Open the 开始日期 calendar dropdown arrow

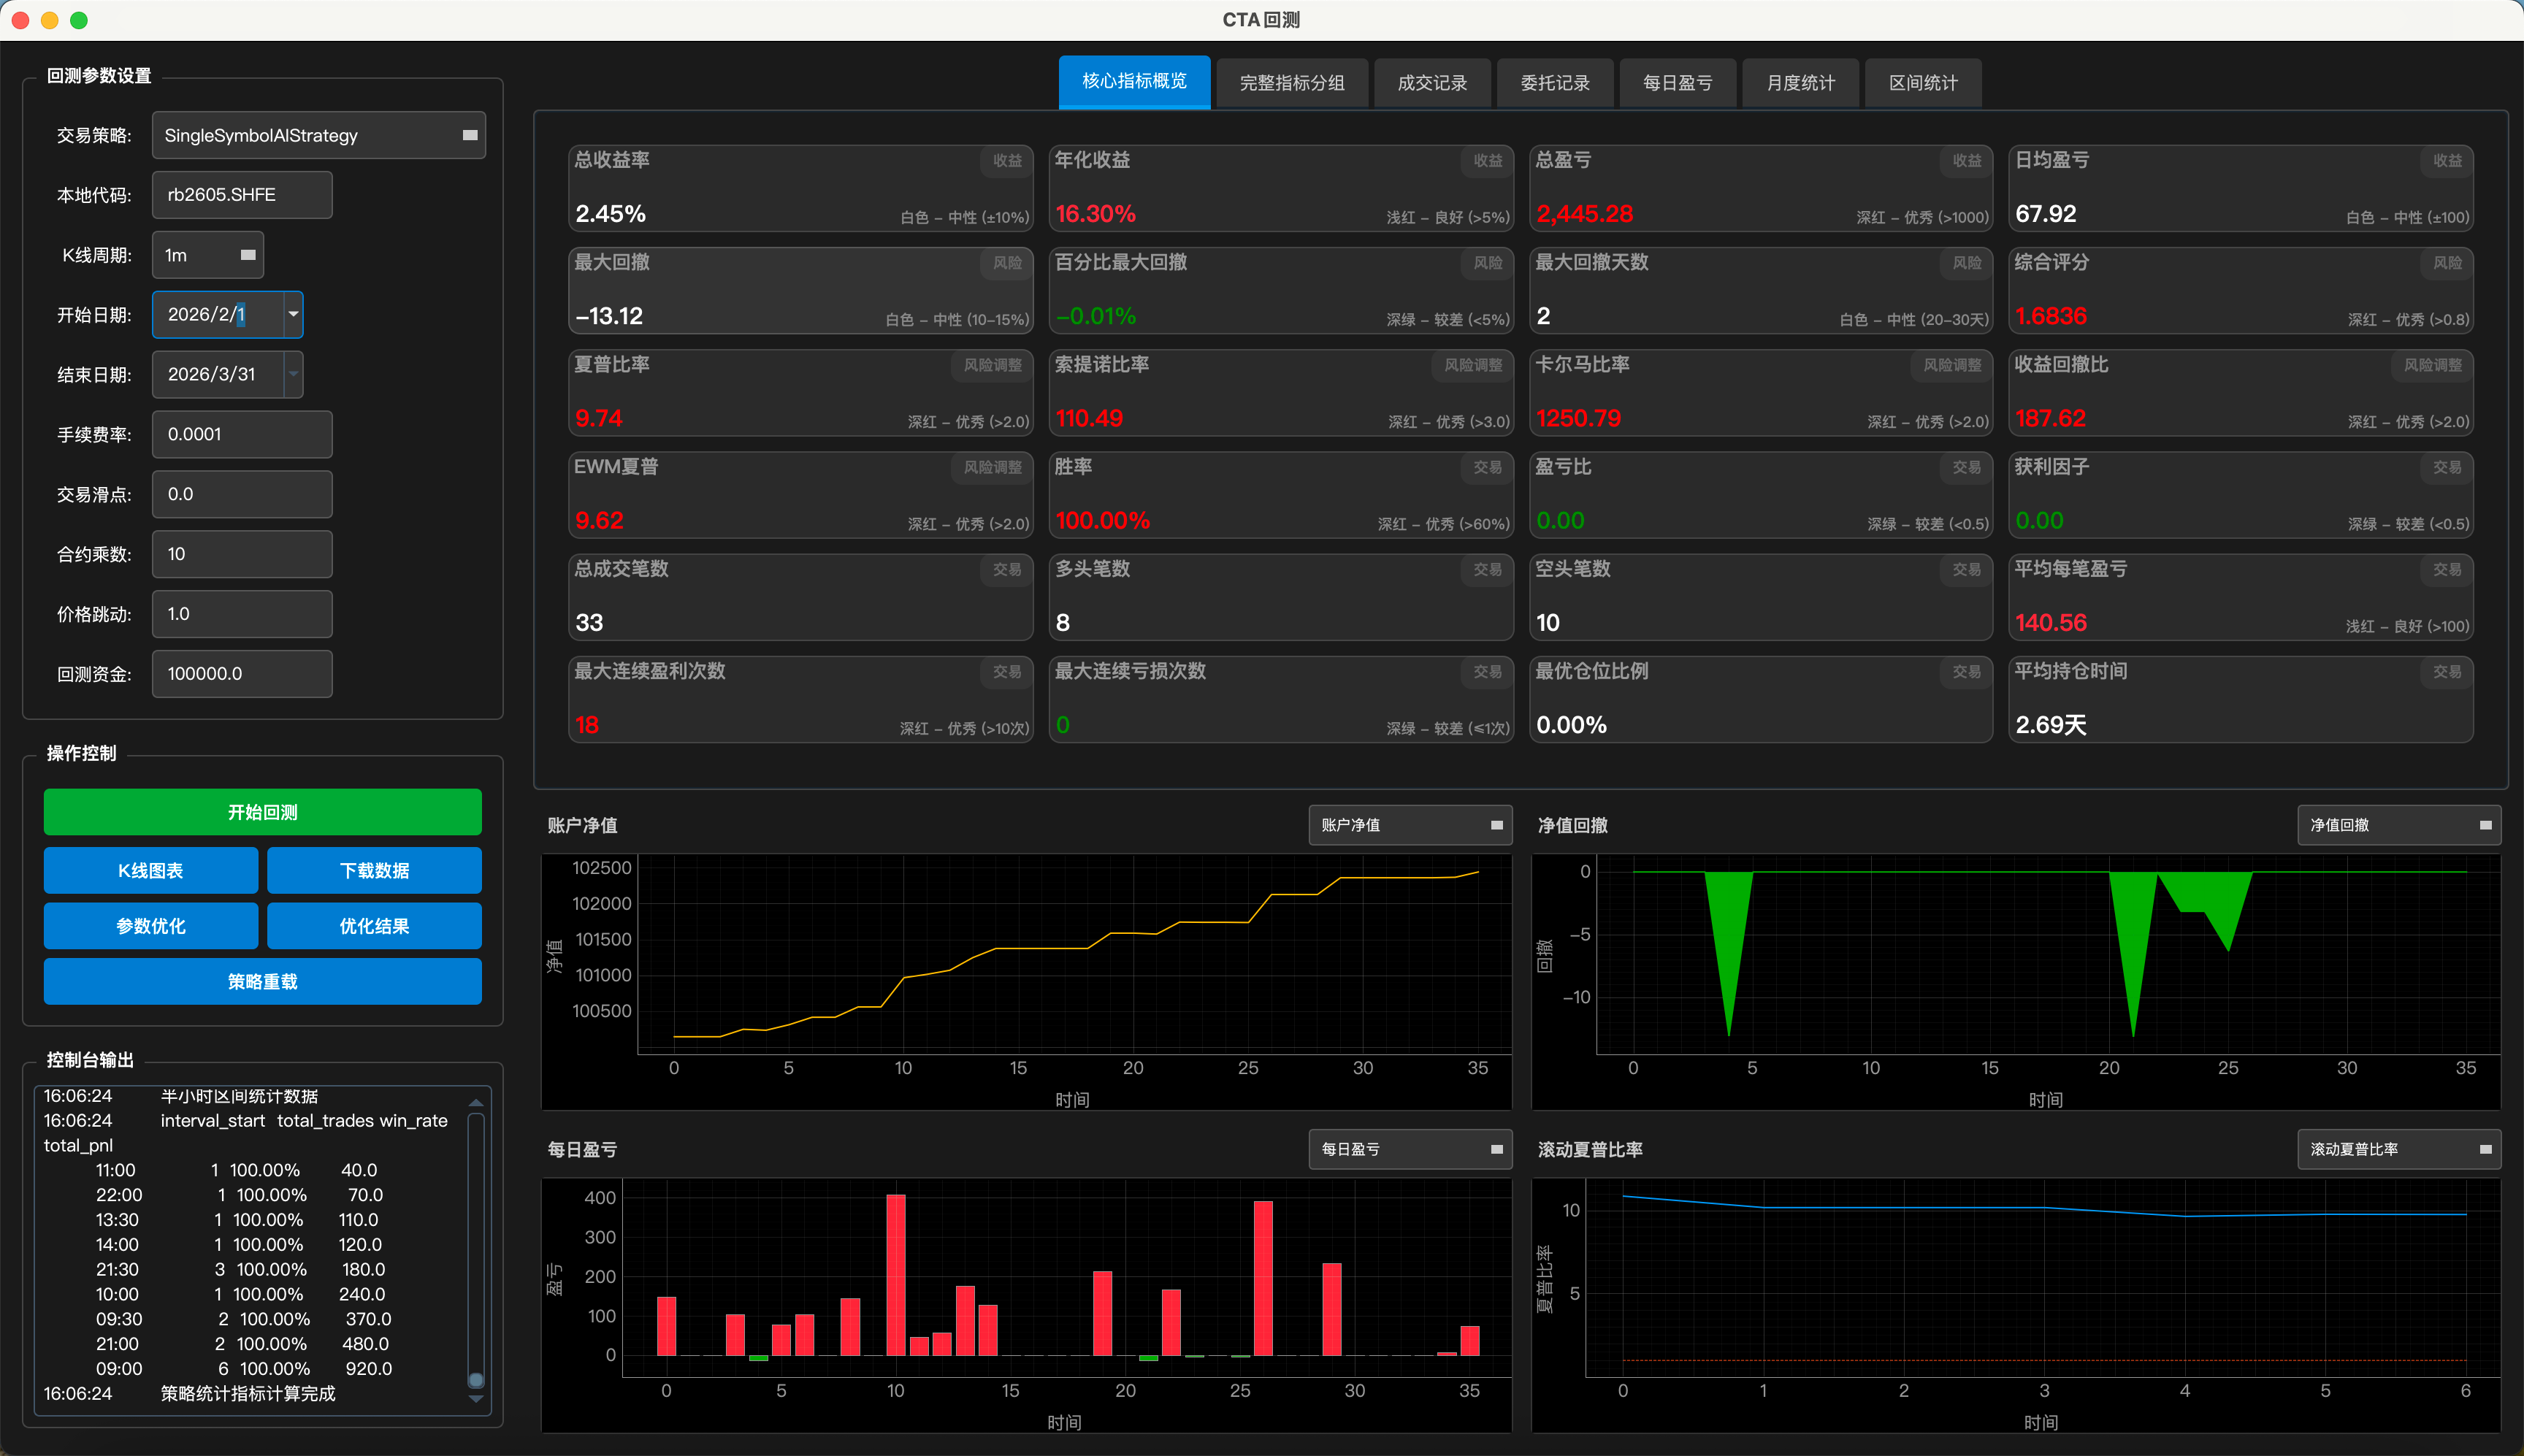293,314
